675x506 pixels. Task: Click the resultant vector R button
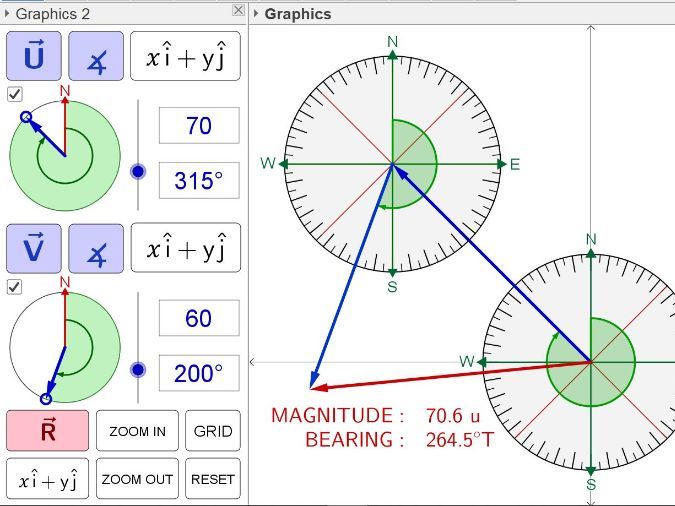point(47,431)
